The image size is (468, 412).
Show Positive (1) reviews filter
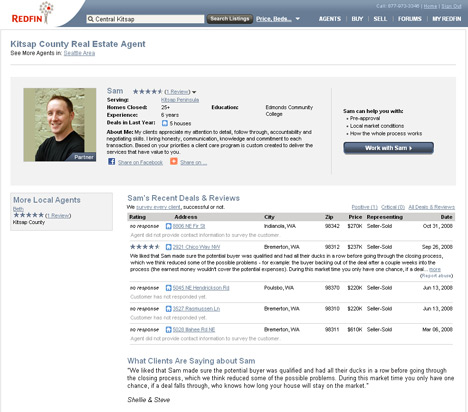tap(364, 207)
